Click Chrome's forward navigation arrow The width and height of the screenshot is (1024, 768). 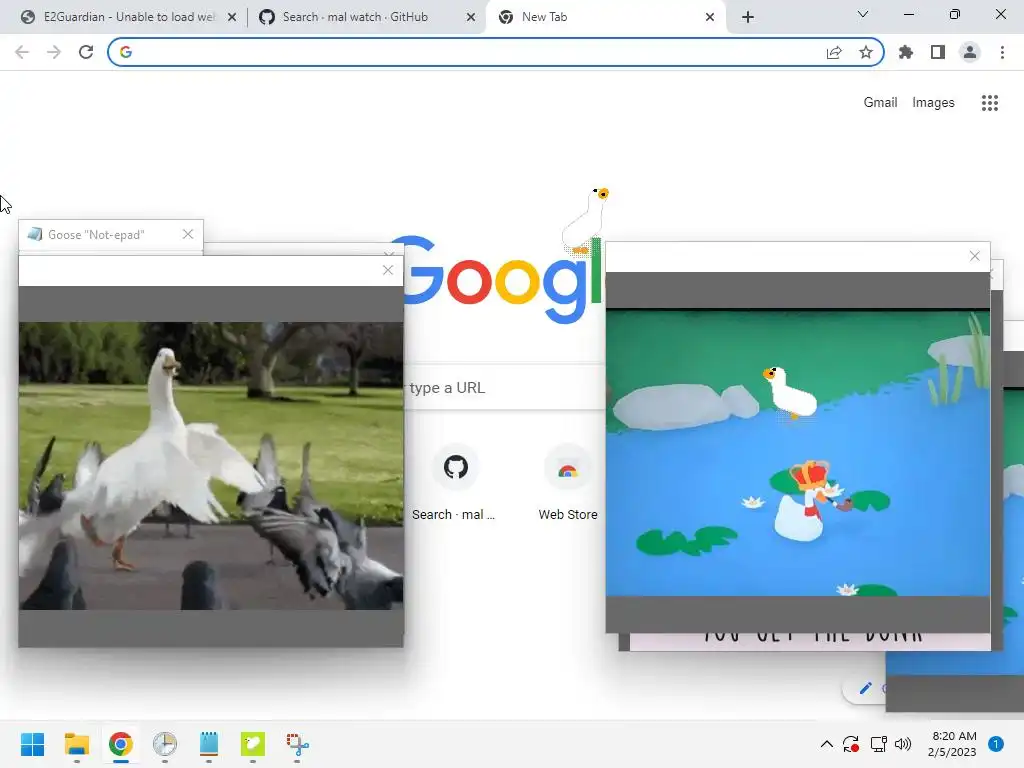[54, 52]
